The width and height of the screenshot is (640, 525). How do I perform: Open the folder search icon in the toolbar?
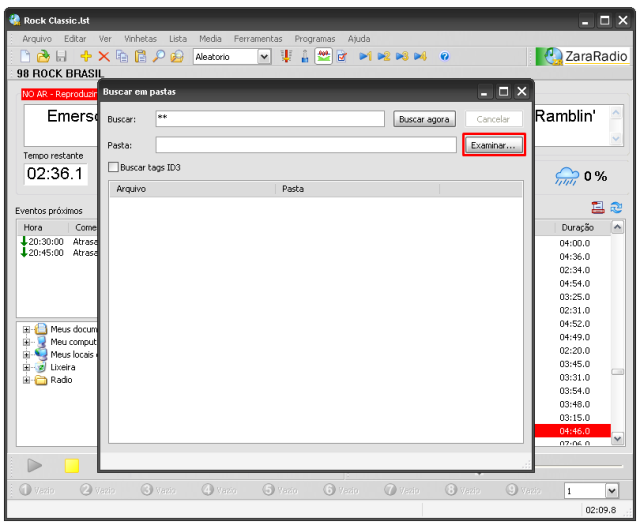pyautogui.click(x=177, y=56)
